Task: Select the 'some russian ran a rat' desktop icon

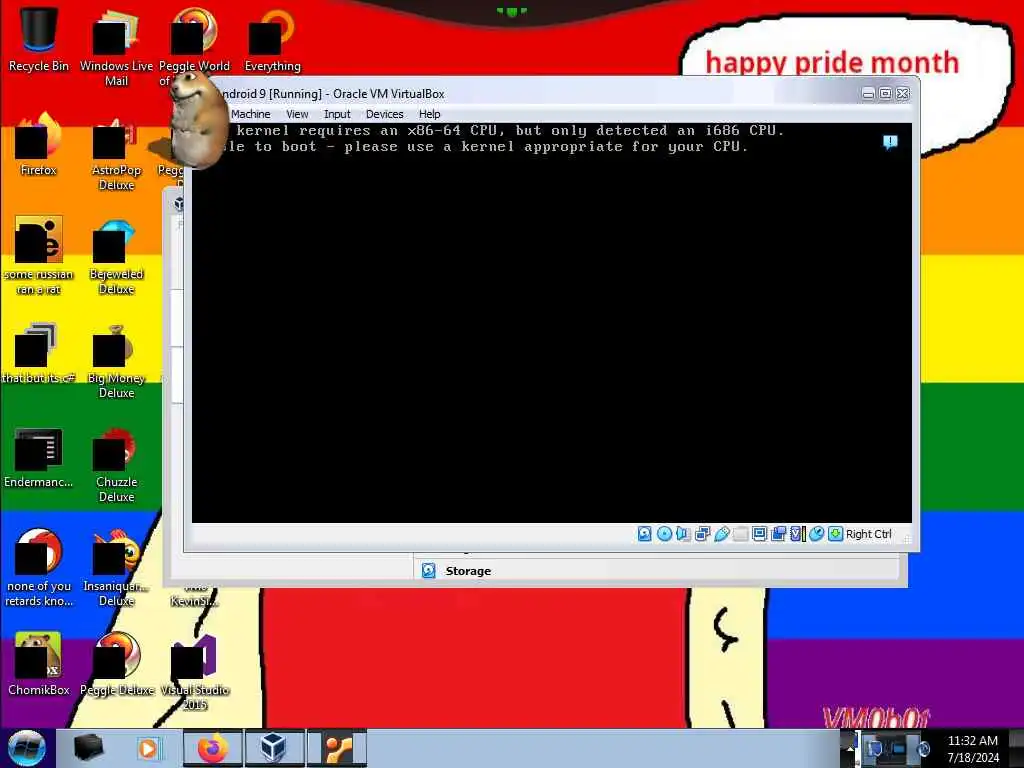Action: click(39, 256)
